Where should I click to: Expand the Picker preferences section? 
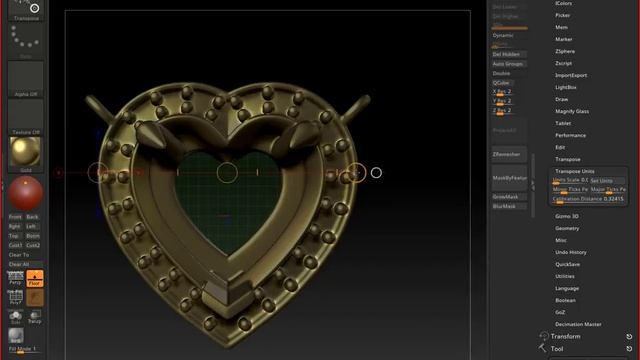(x=562, y=16)
